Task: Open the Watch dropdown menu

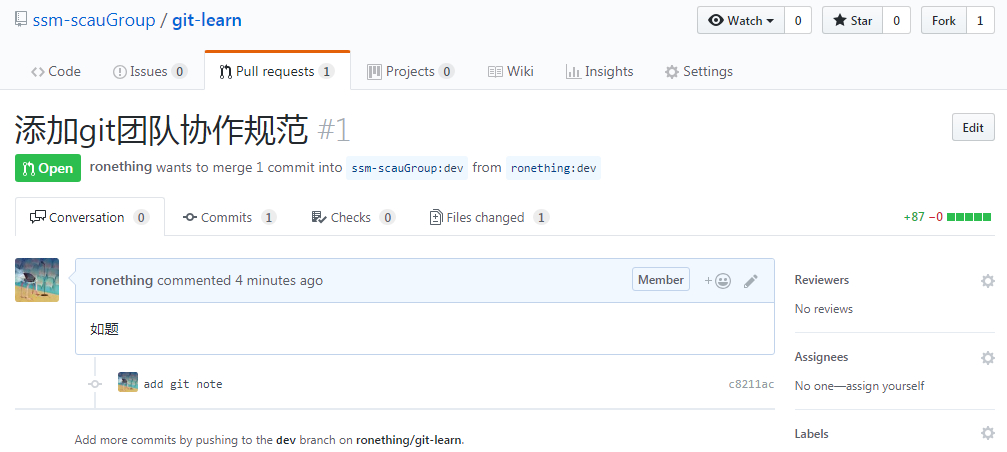Action: [x=741, y=21]
